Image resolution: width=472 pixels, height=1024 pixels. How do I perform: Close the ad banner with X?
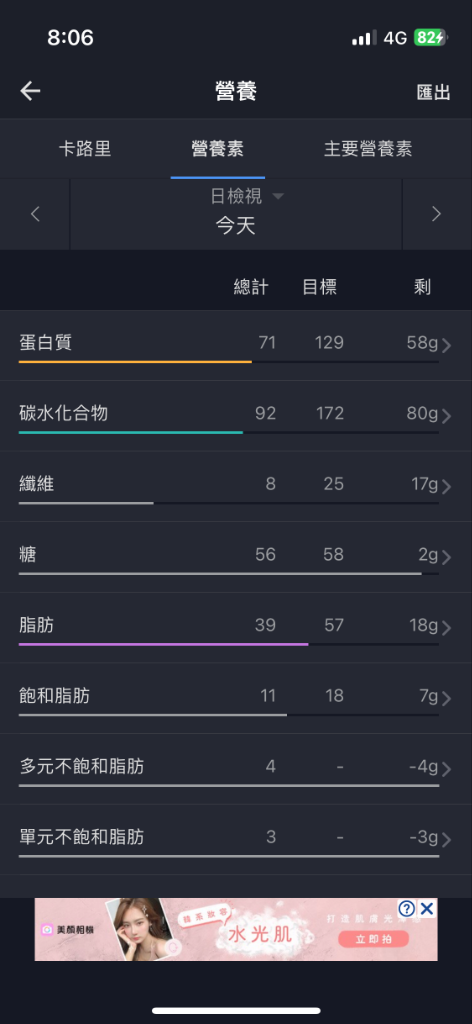click(x=427, y=908)
